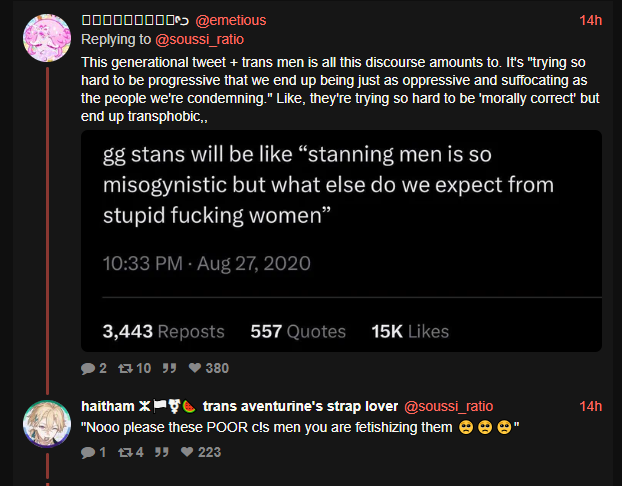This screenshot has width=622, height=486.
Task: Open @emetious profile handle link
Action: pyautogui.click(x=230, y=20)
